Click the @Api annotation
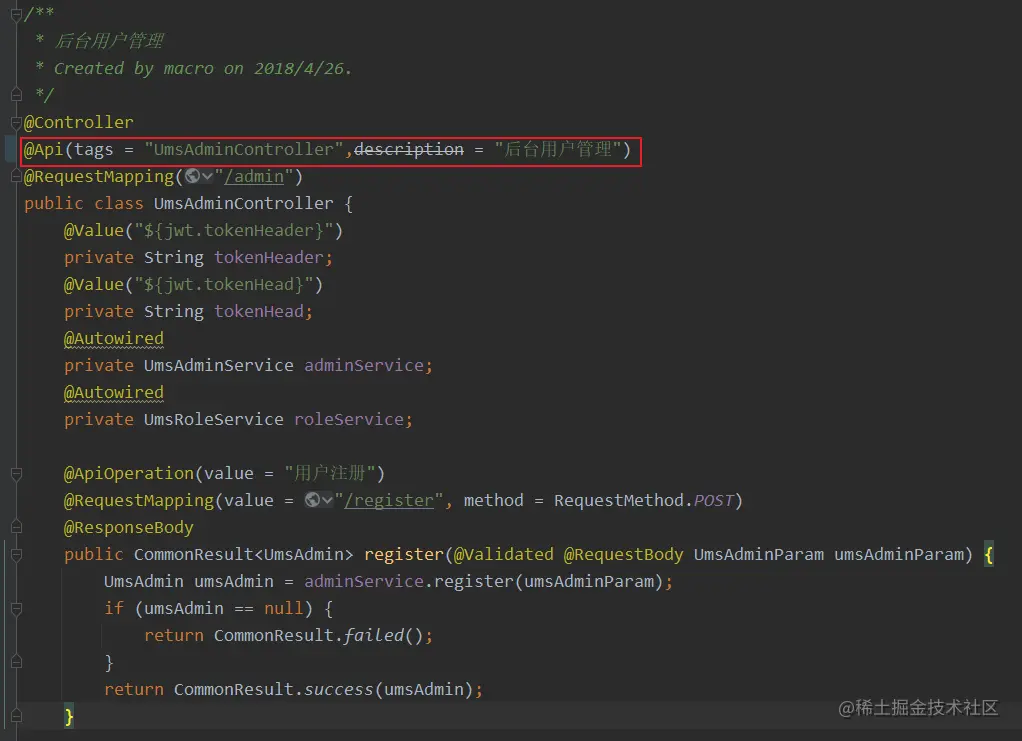The height and width of the screenshot is (741, 1022). coord(44,149)
